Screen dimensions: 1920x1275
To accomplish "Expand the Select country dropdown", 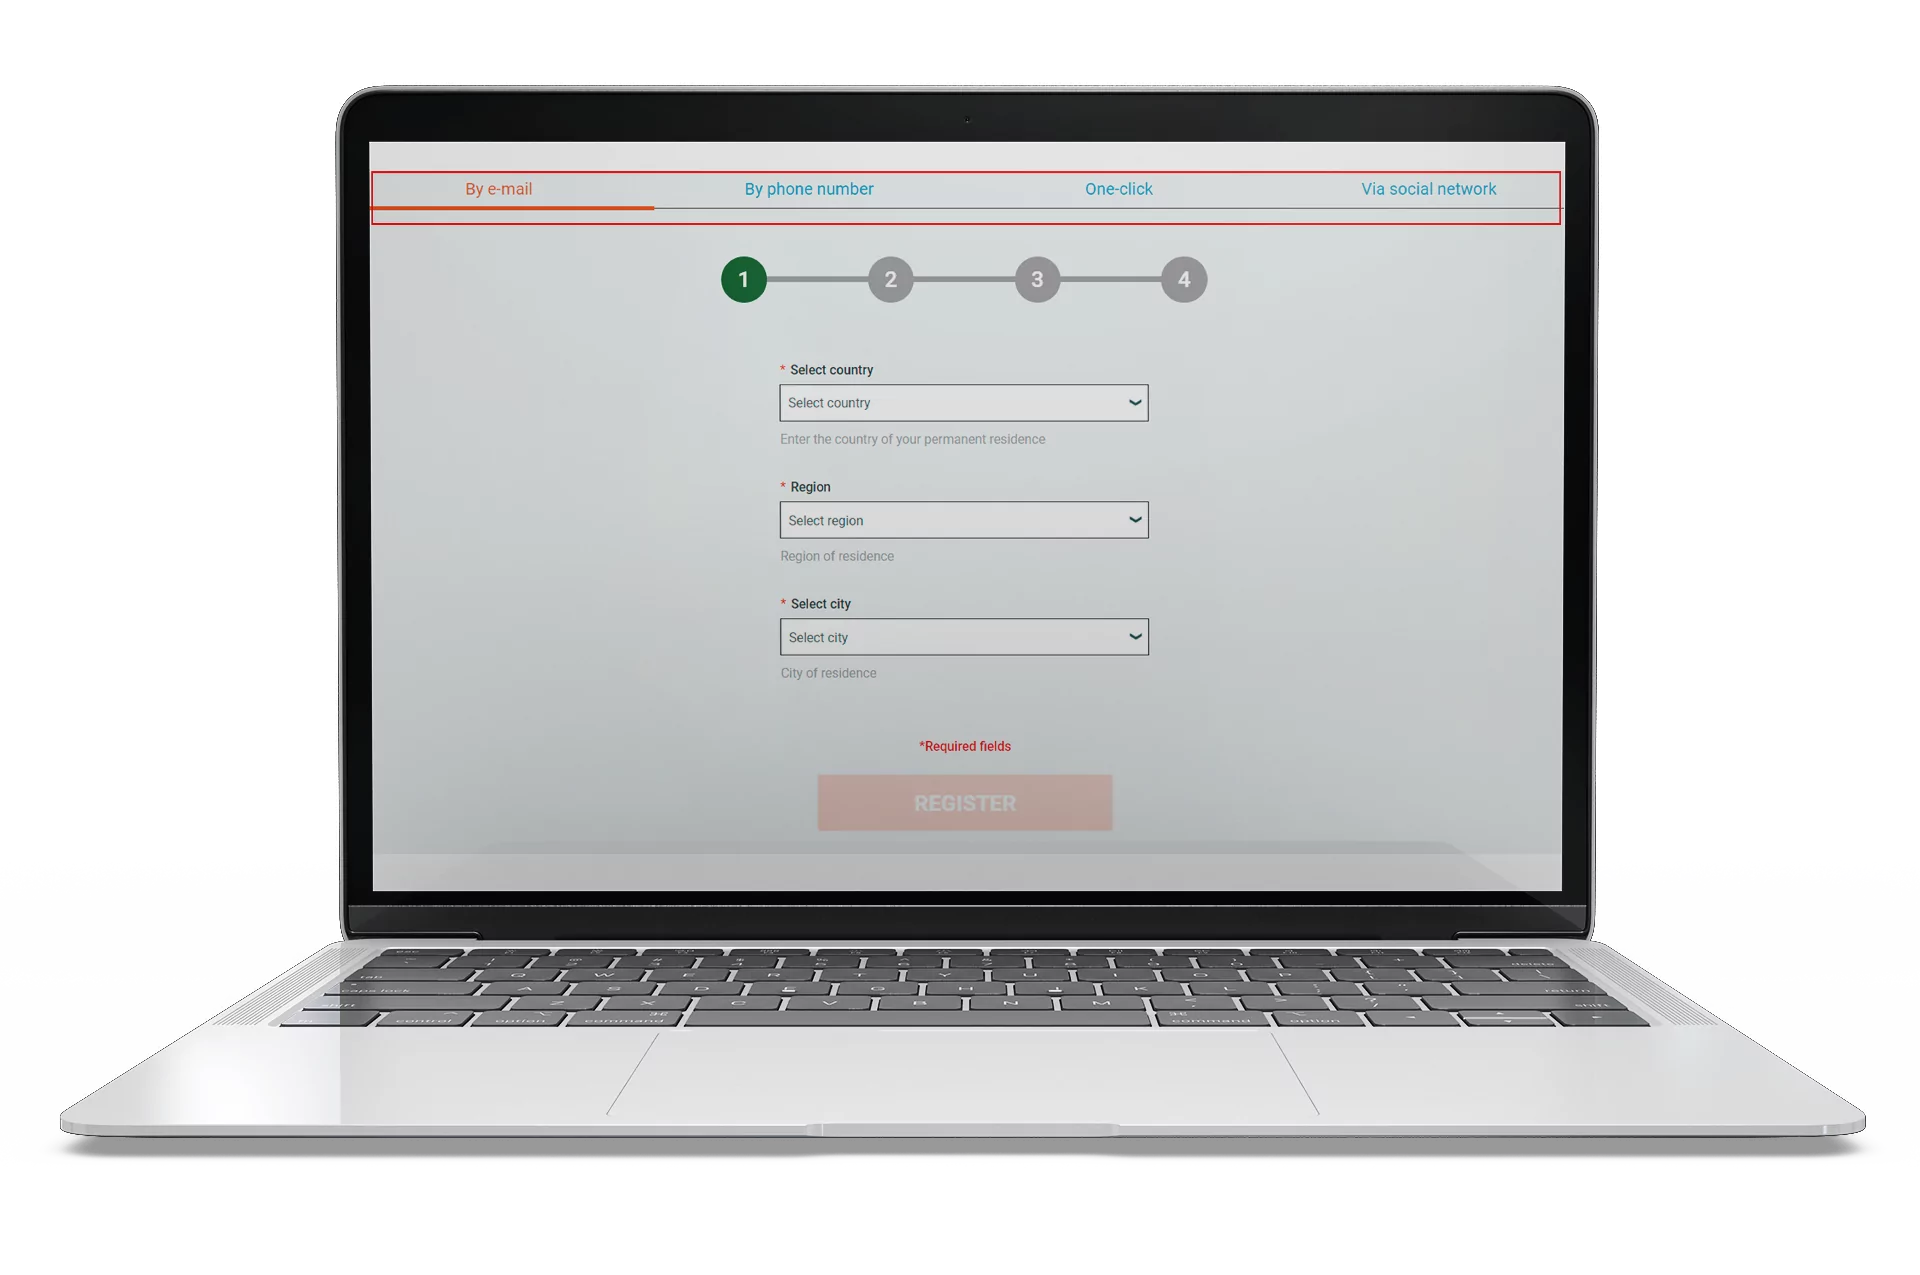I will 1134,403.
